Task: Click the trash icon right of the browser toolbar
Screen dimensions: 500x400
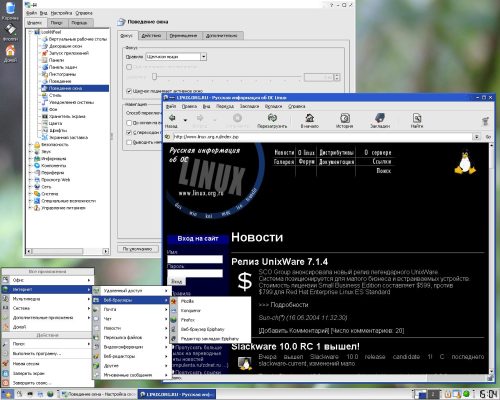Action: [485, 121]
